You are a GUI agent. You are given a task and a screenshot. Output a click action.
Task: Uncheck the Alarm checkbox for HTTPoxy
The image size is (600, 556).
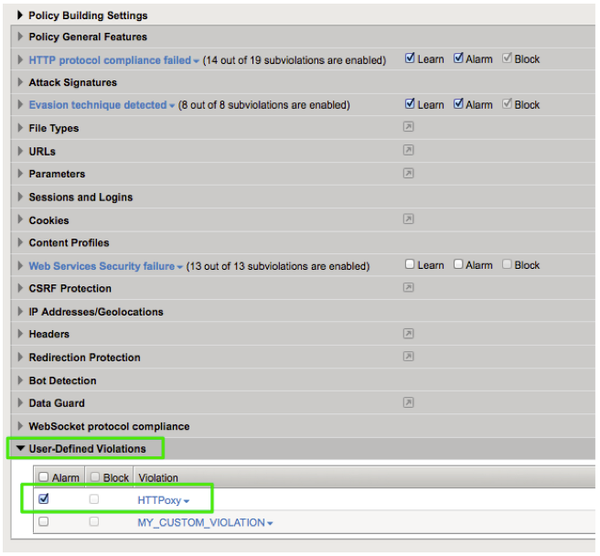click(x=43, y=499)
